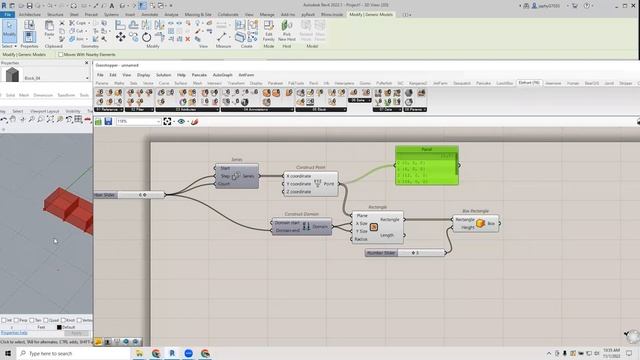Select the Rotate tool in Modify panel
The height and width of the screenshot is (360, 640).
[x=147, y=38]
